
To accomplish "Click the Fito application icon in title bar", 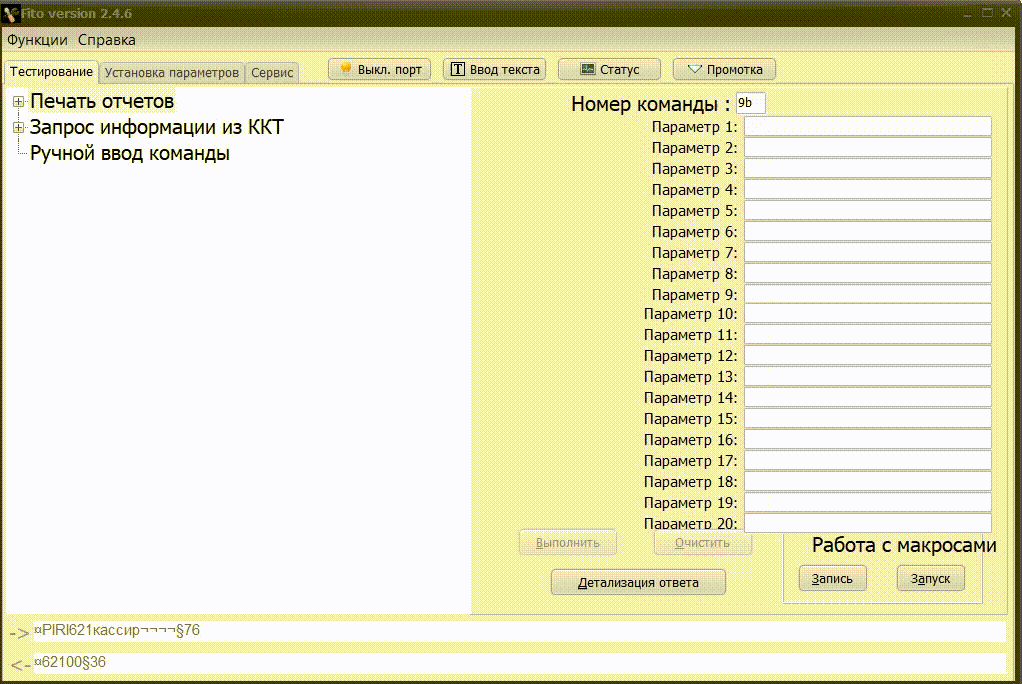I will (x=12, y=13).
